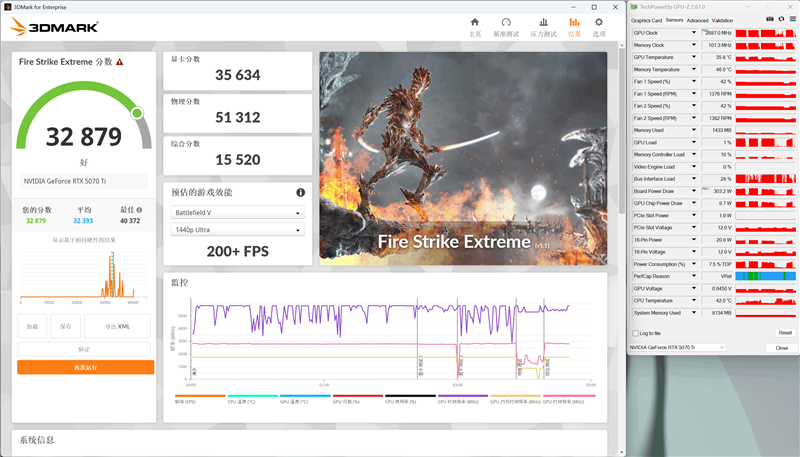Switch to Advanced tab in GPU-Z
Image resolution: width=800 pixels, height=457 pixels.
pos(697,20)
